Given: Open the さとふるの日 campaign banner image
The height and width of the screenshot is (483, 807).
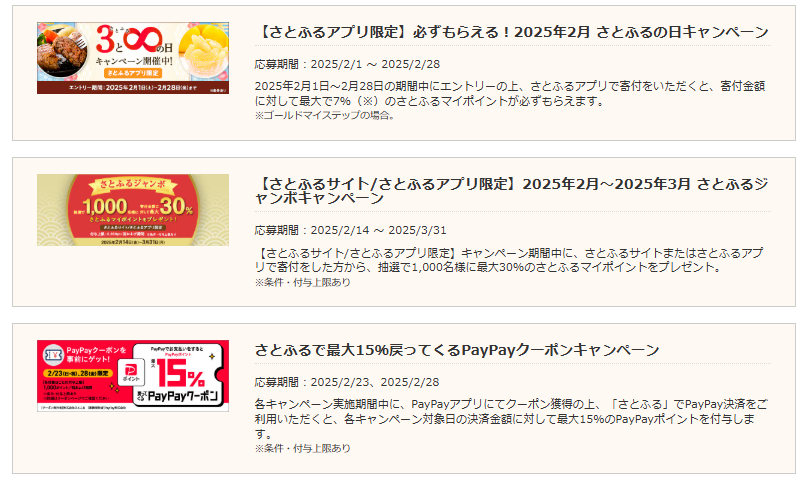Looking at the screenshot, I should click(x=133, y=58).
